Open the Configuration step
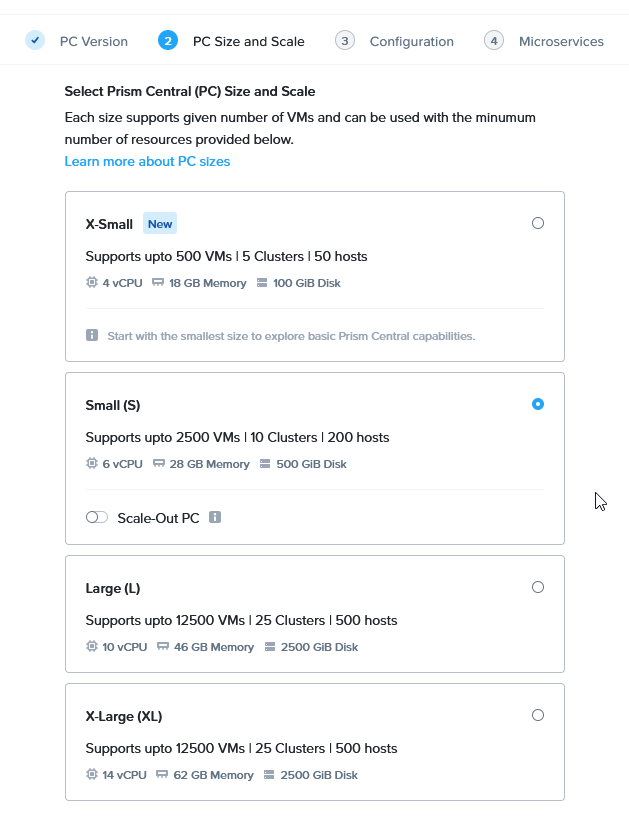The width and height of the screenshot is (629, 819). 411,41
